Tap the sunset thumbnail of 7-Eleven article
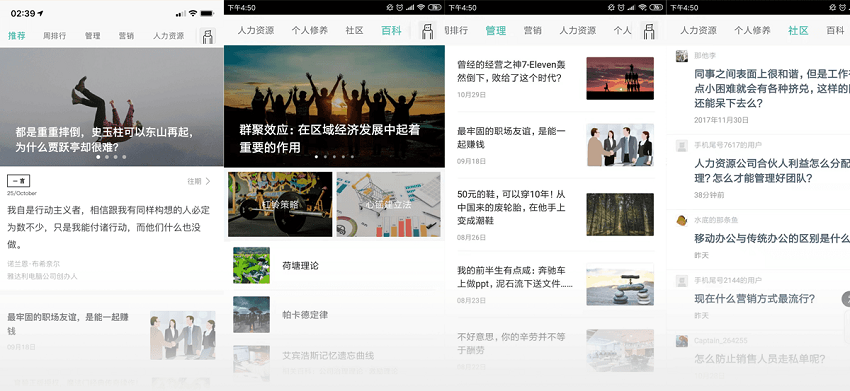 pyautogui.click(x=620, y=78)
